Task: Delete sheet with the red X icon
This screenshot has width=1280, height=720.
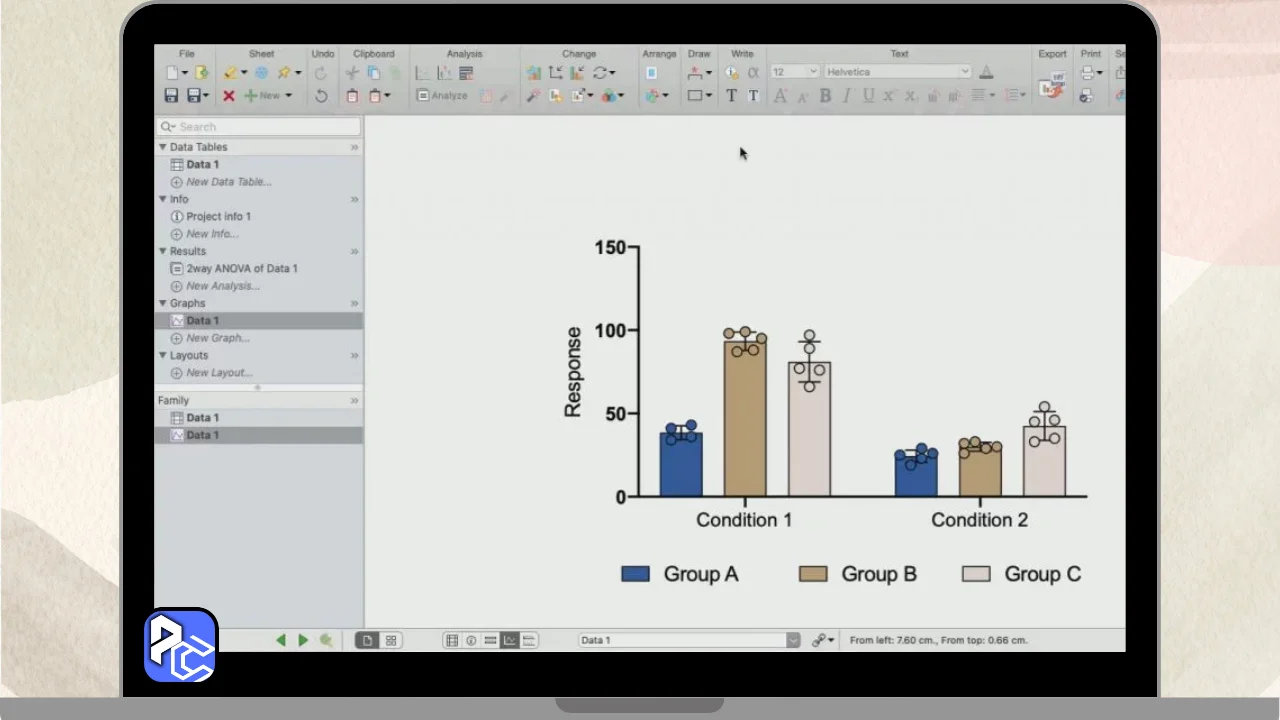Action: (229, 96)
